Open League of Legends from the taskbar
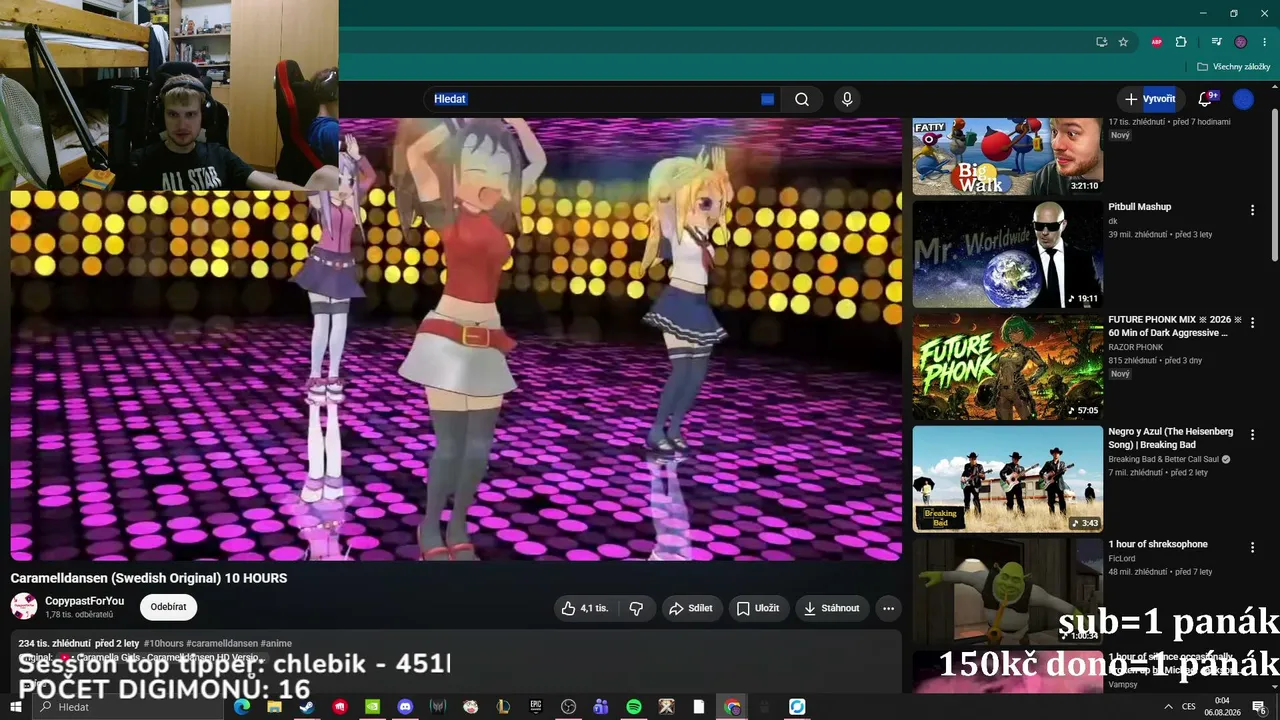This screenshot has width=1280, height=720. (503, 707)
